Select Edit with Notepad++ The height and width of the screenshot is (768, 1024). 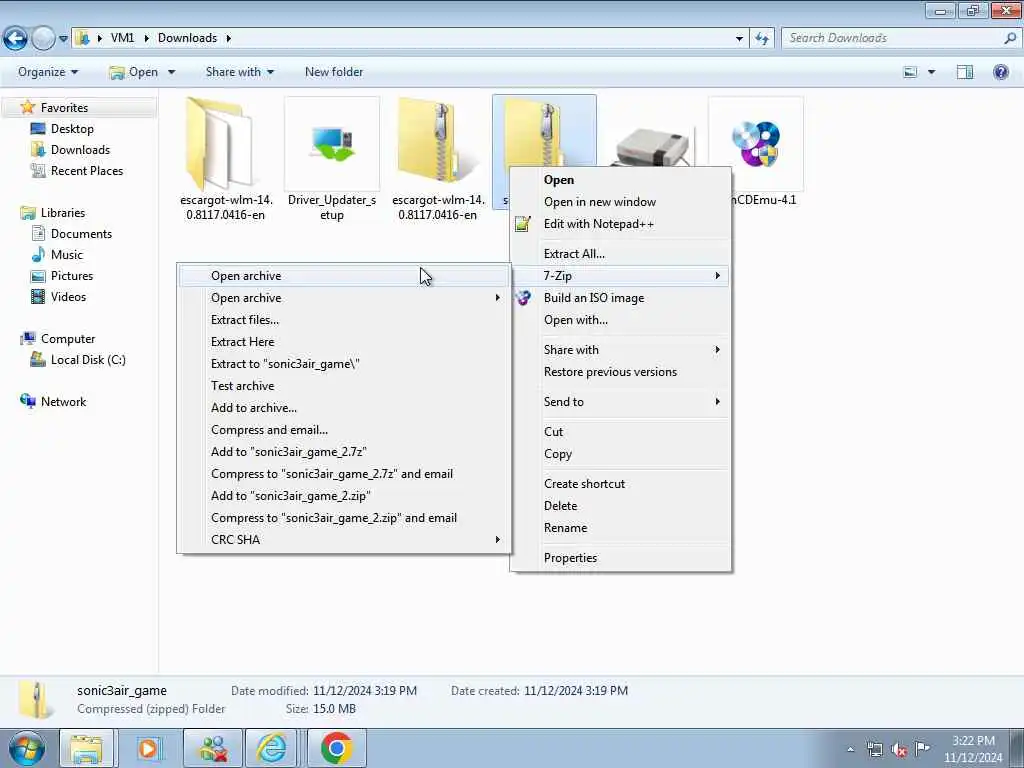pos(620,224)
